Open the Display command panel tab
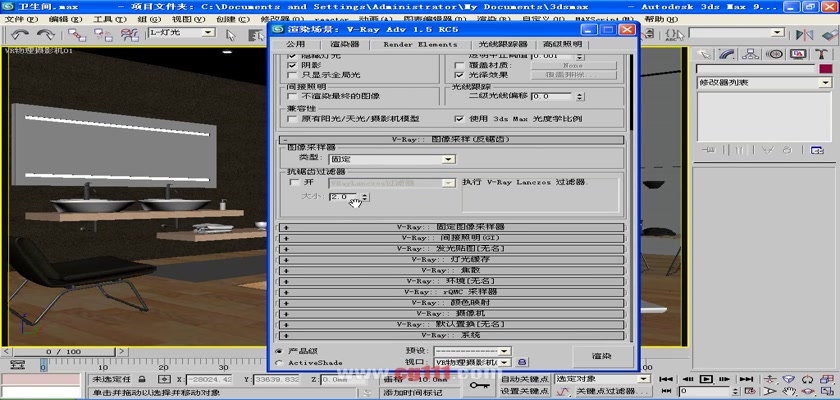The width and height of the screenshot is (840, 400). (798, 54)
